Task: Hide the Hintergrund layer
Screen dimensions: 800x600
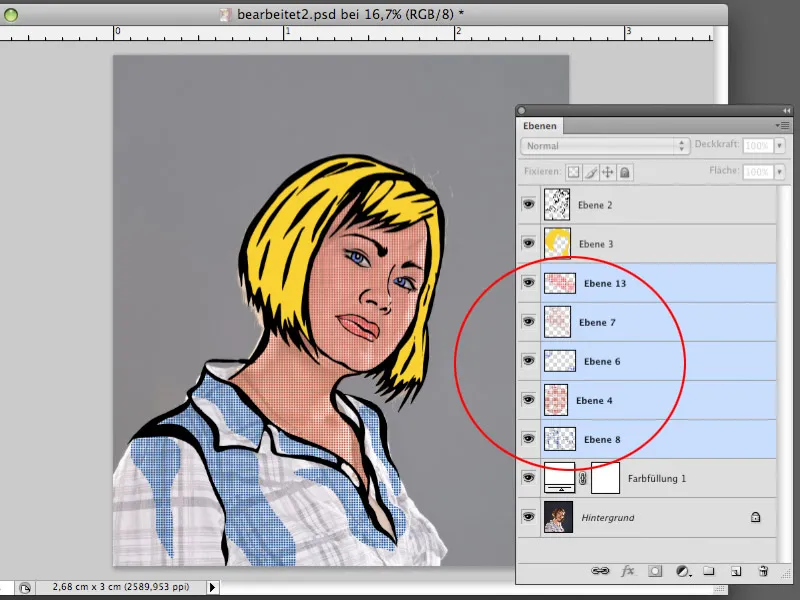Action: (x=529, y=517)
